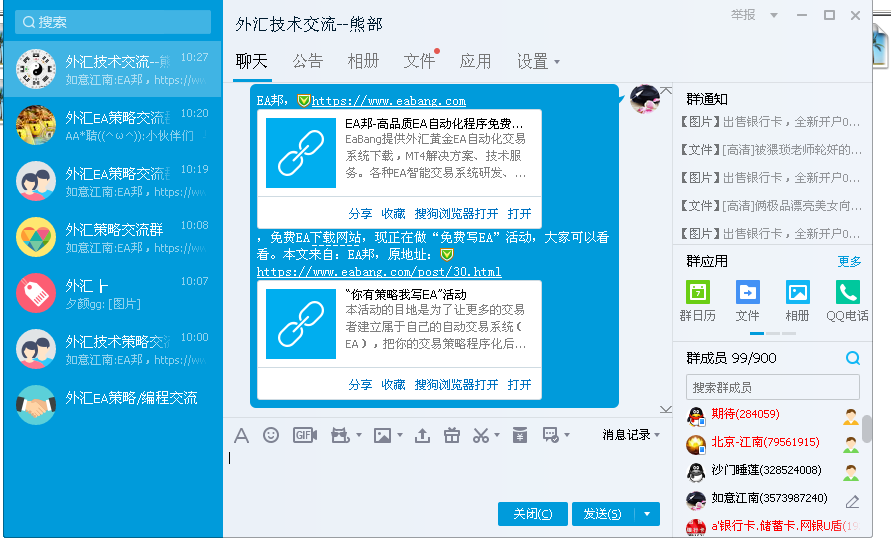Expand send options arrow next to 发送

pyautogui.click(x=647, y=514)
